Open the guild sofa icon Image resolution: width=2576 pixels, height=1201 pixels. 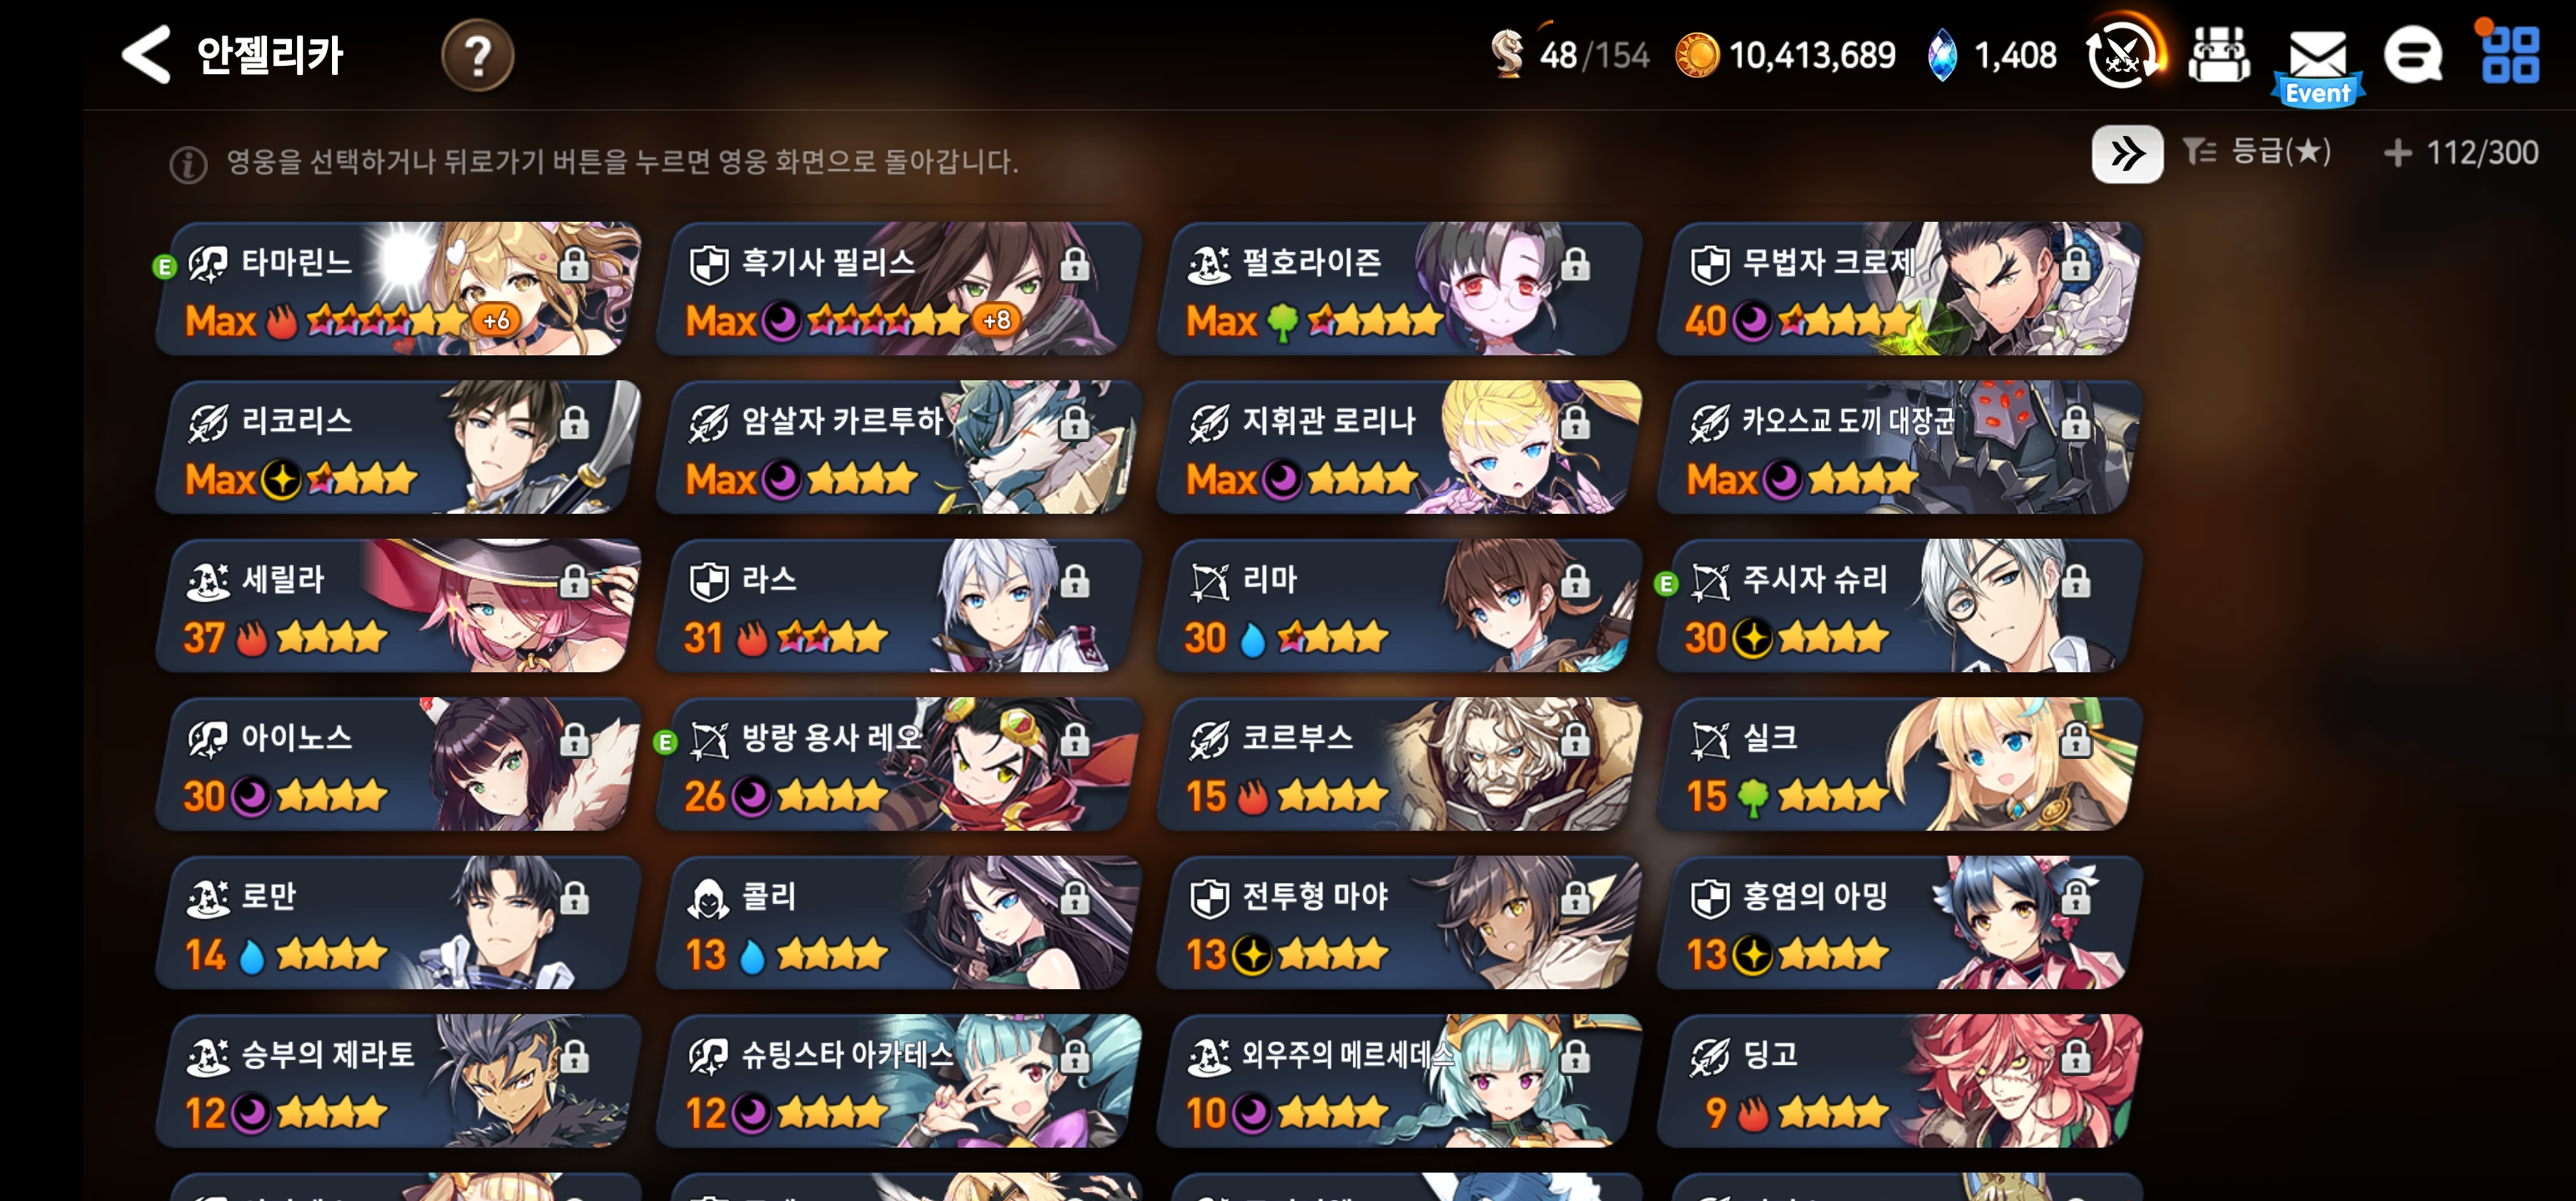click(x=2218, y=54)
